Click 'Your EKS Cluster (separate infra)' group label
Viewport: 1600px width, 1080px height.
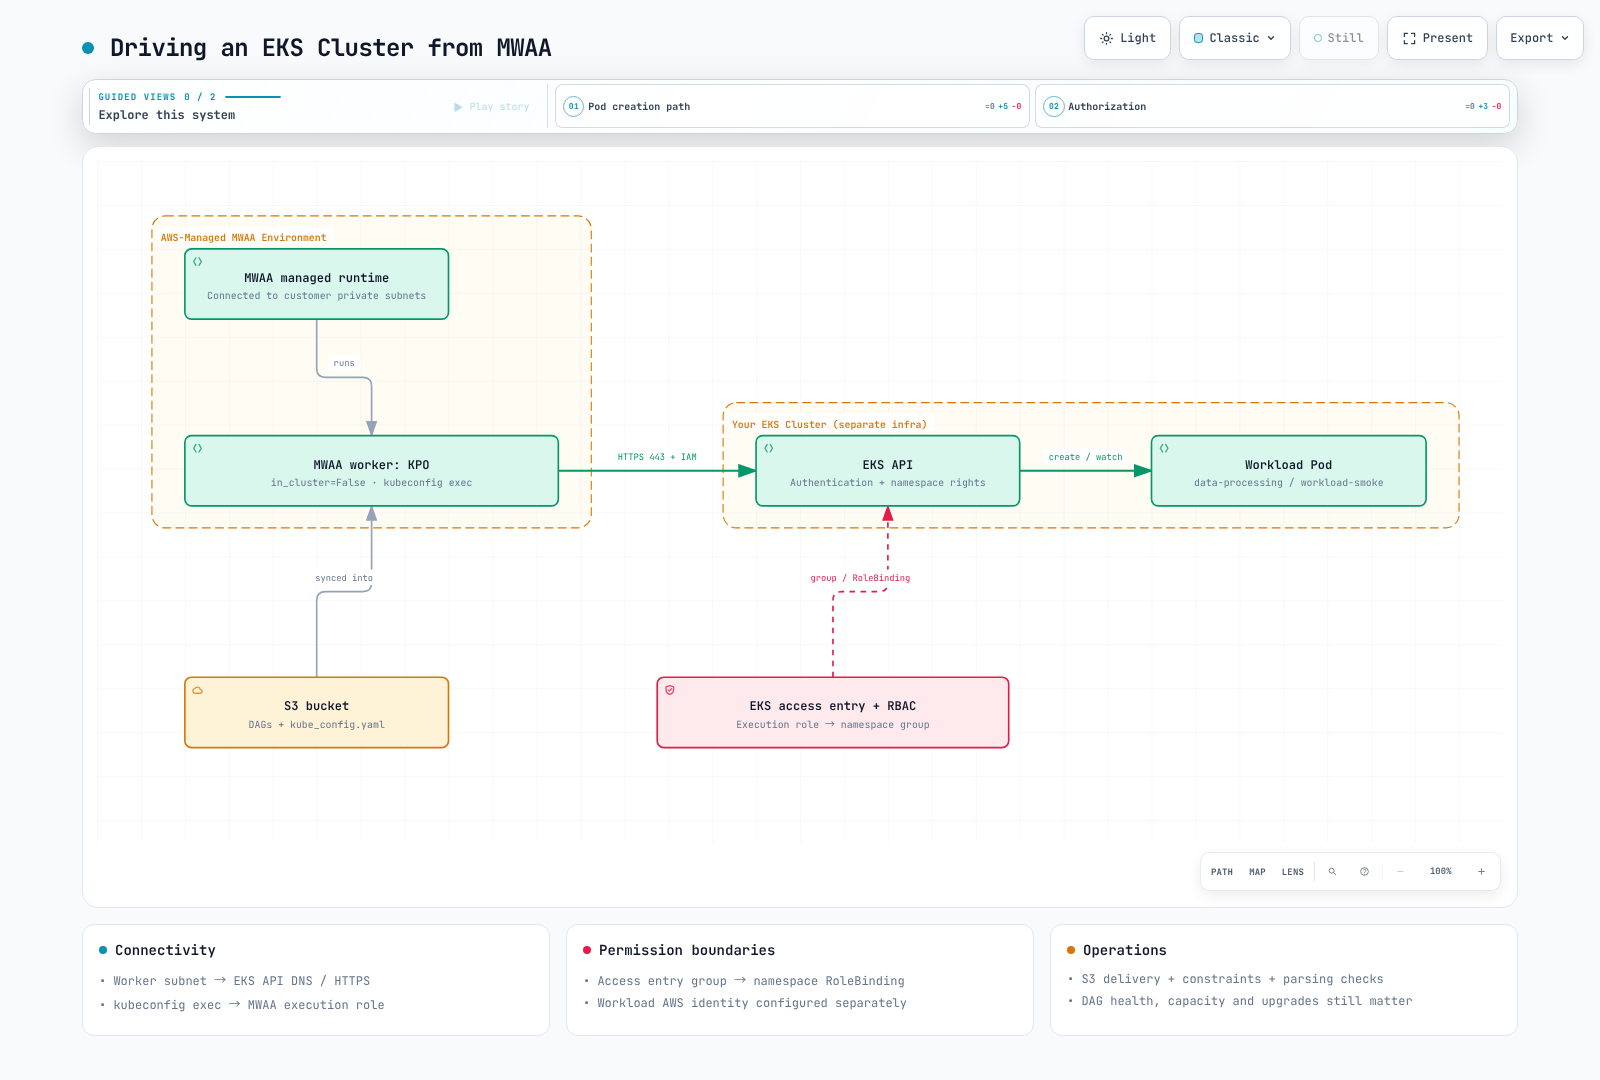829,425
